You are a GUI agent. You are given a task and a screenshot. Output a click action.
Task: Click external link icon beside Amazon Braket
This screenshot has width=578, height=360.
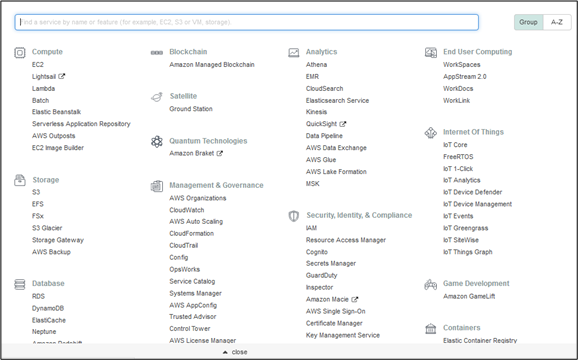219,153
